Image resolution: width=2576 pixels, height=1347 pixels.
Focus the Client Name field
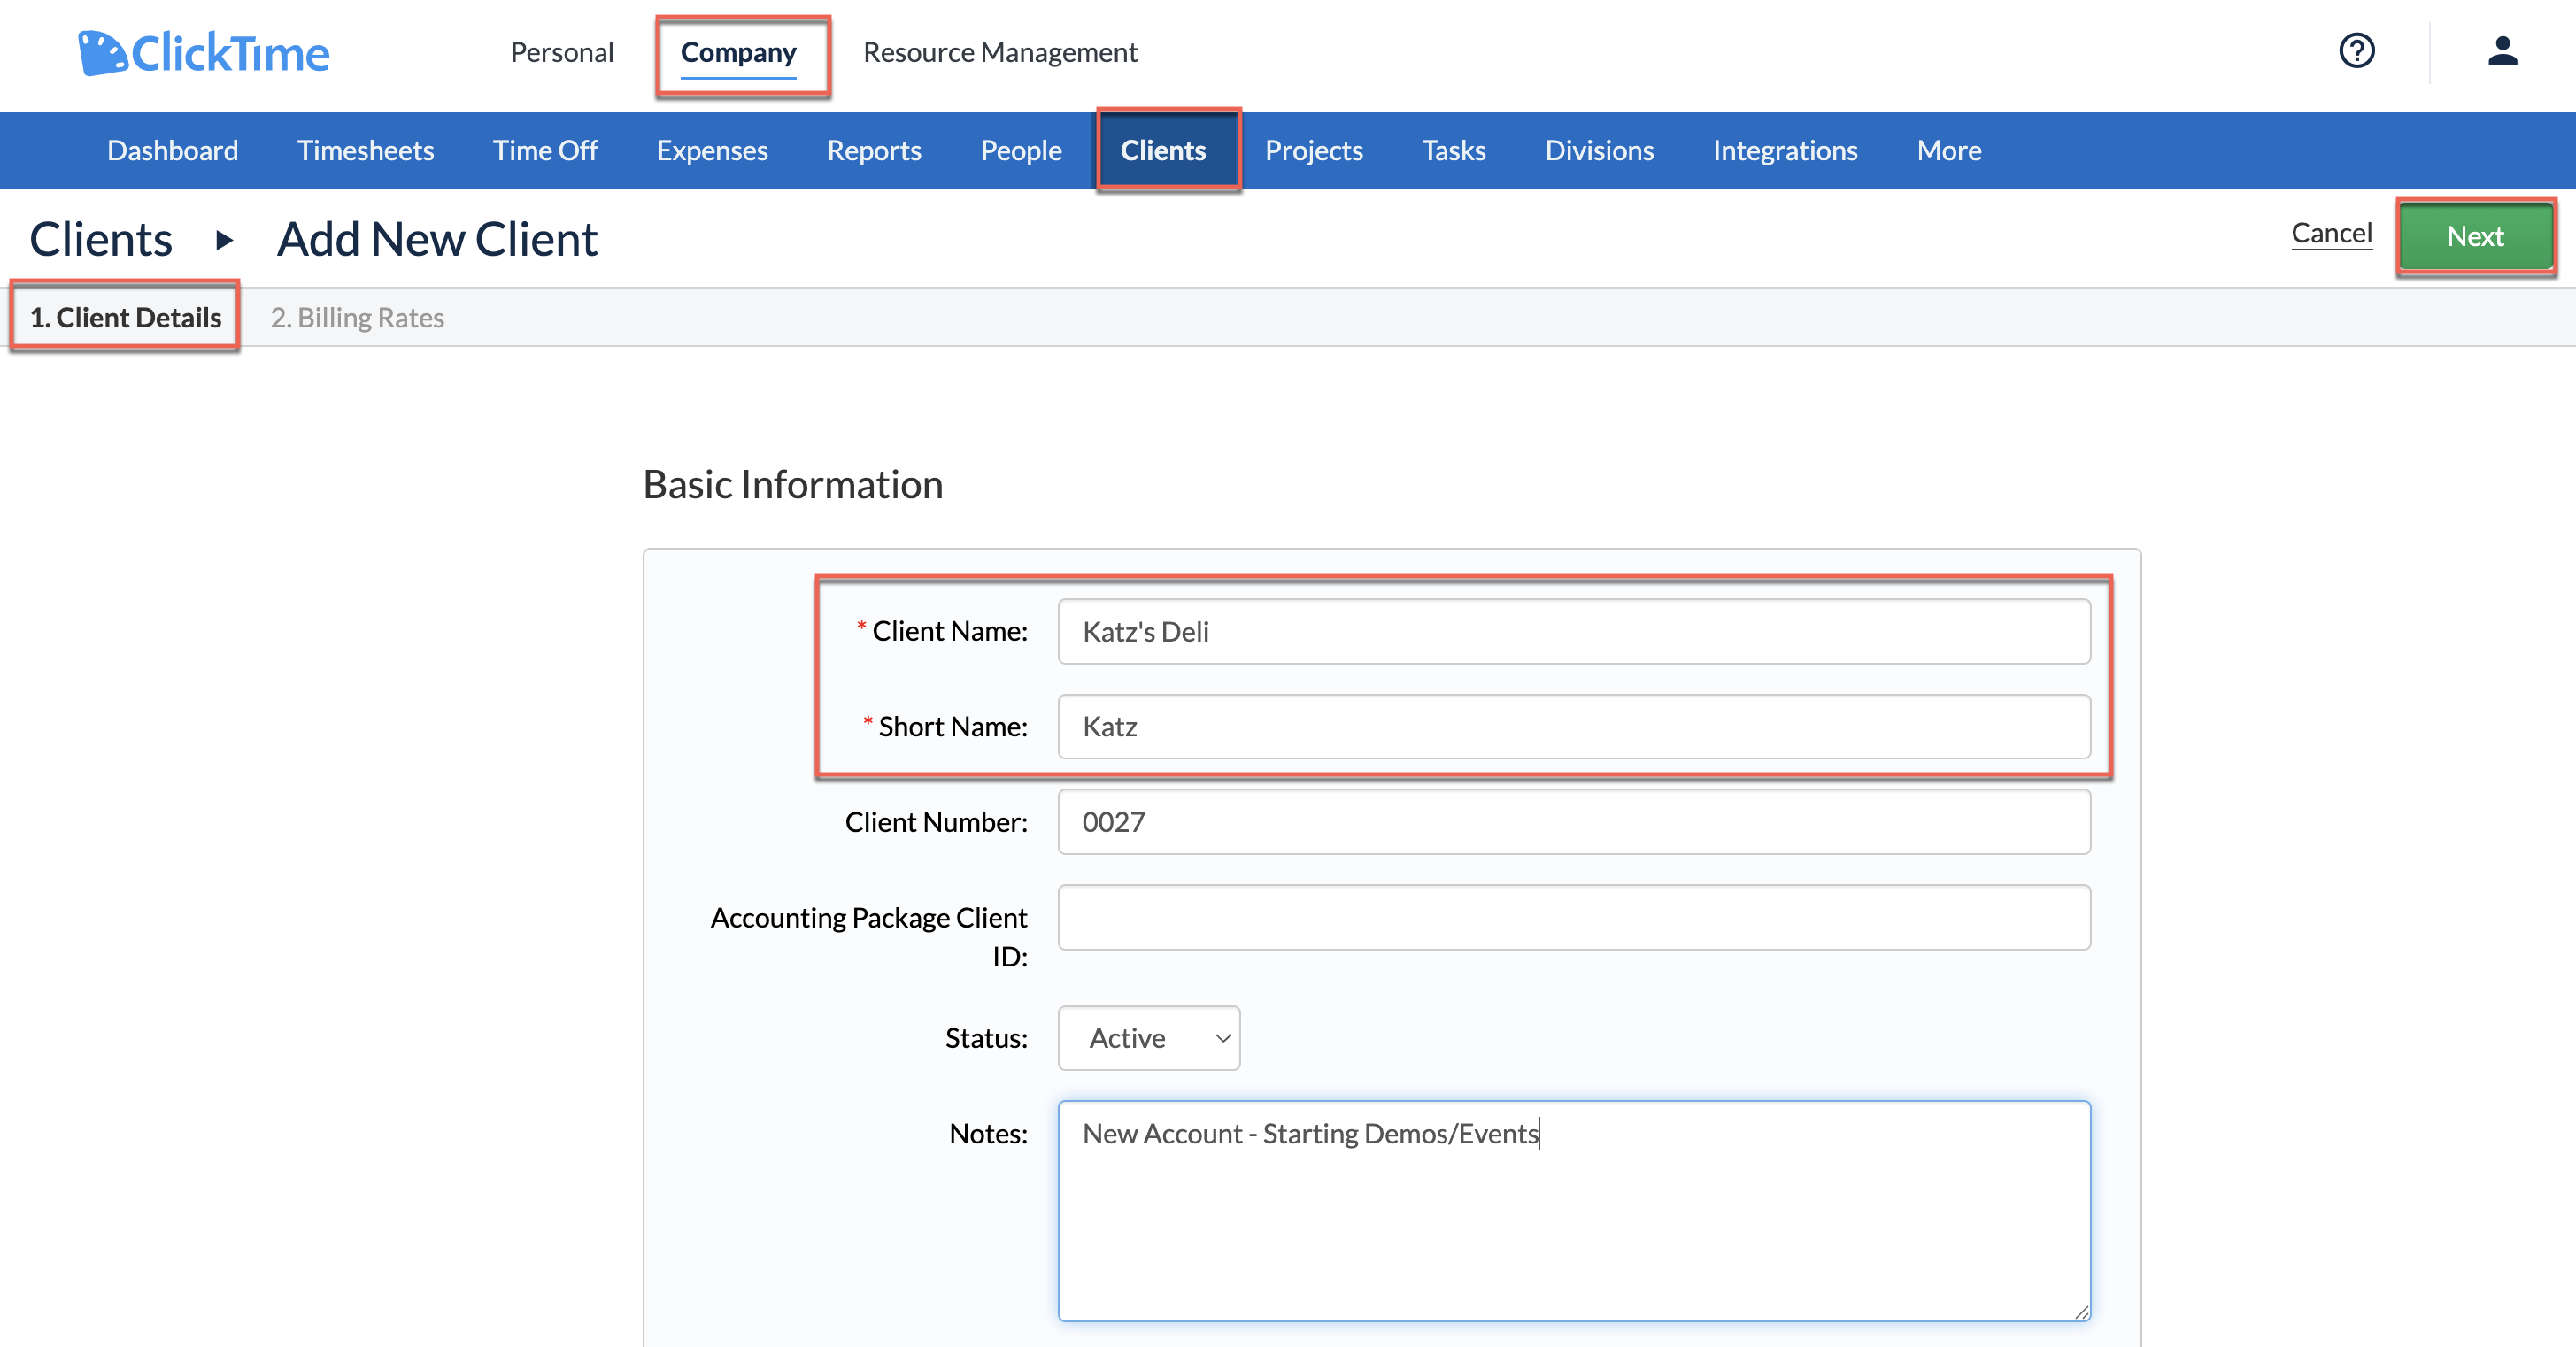click(x=1574, y=632)
